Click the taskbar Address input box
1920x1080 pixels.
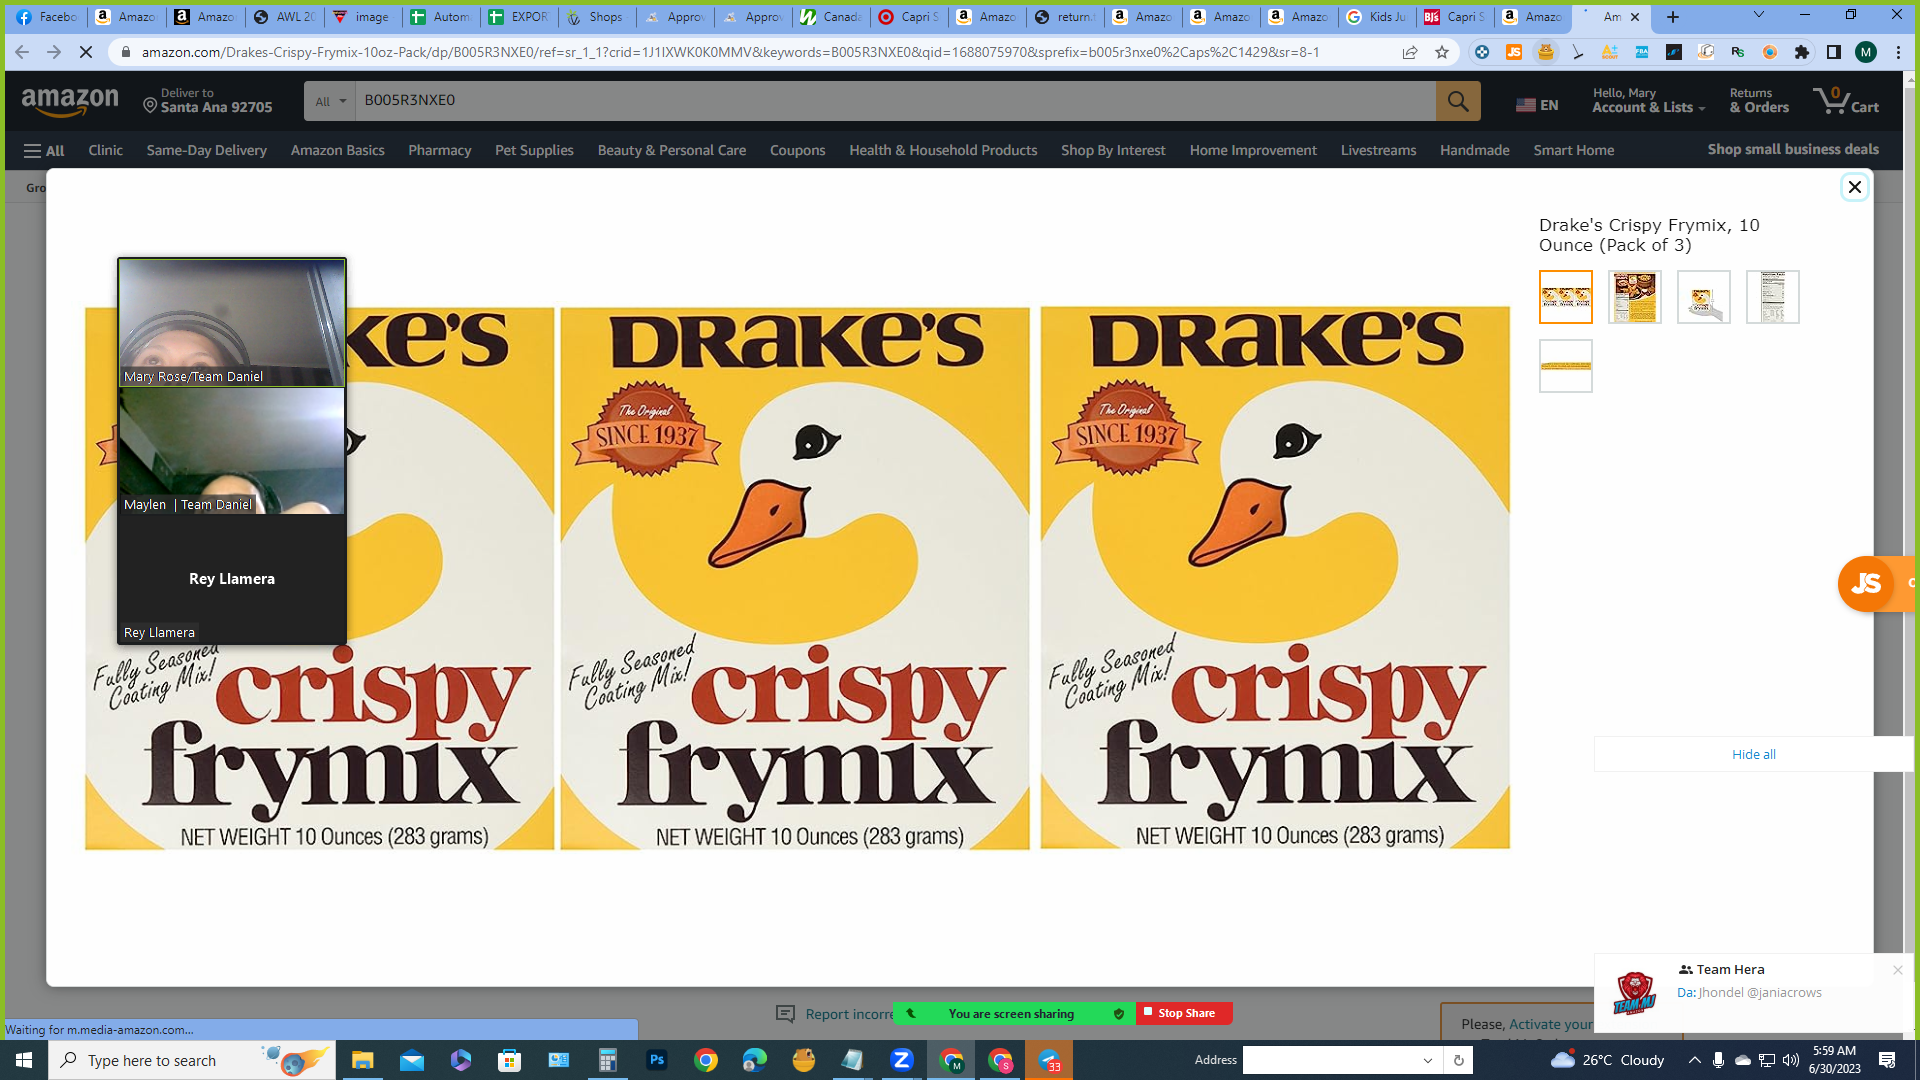tap(1330, 1060)
